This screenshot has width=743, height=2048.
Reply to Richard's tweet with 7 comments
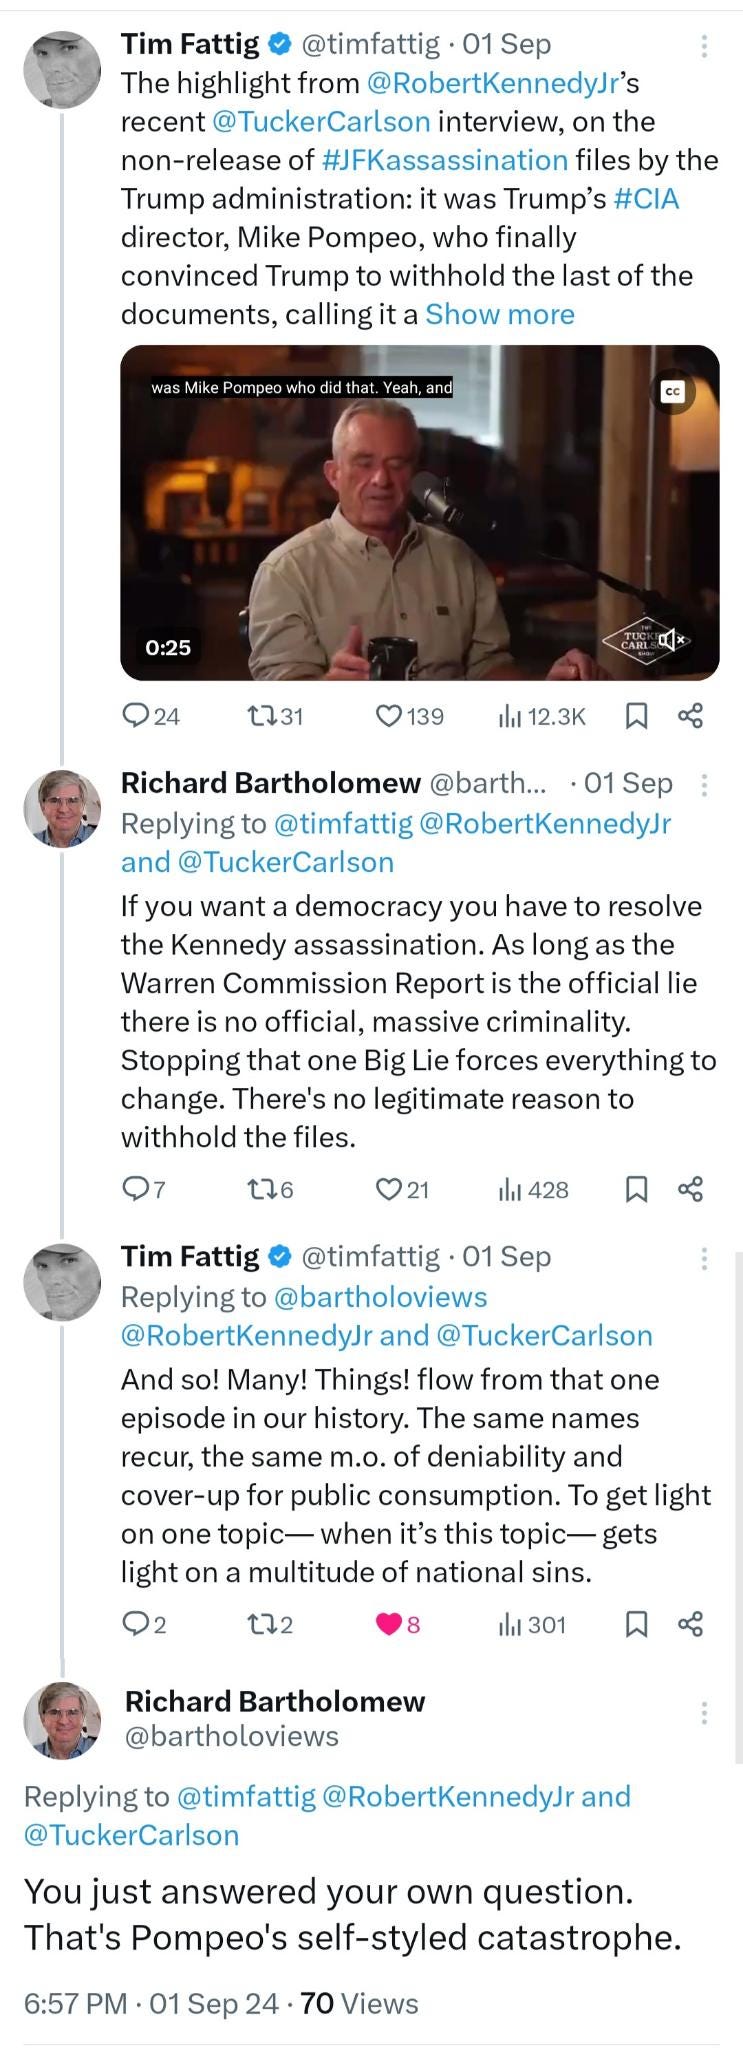pyautogui.click(x=143, y=1189)
